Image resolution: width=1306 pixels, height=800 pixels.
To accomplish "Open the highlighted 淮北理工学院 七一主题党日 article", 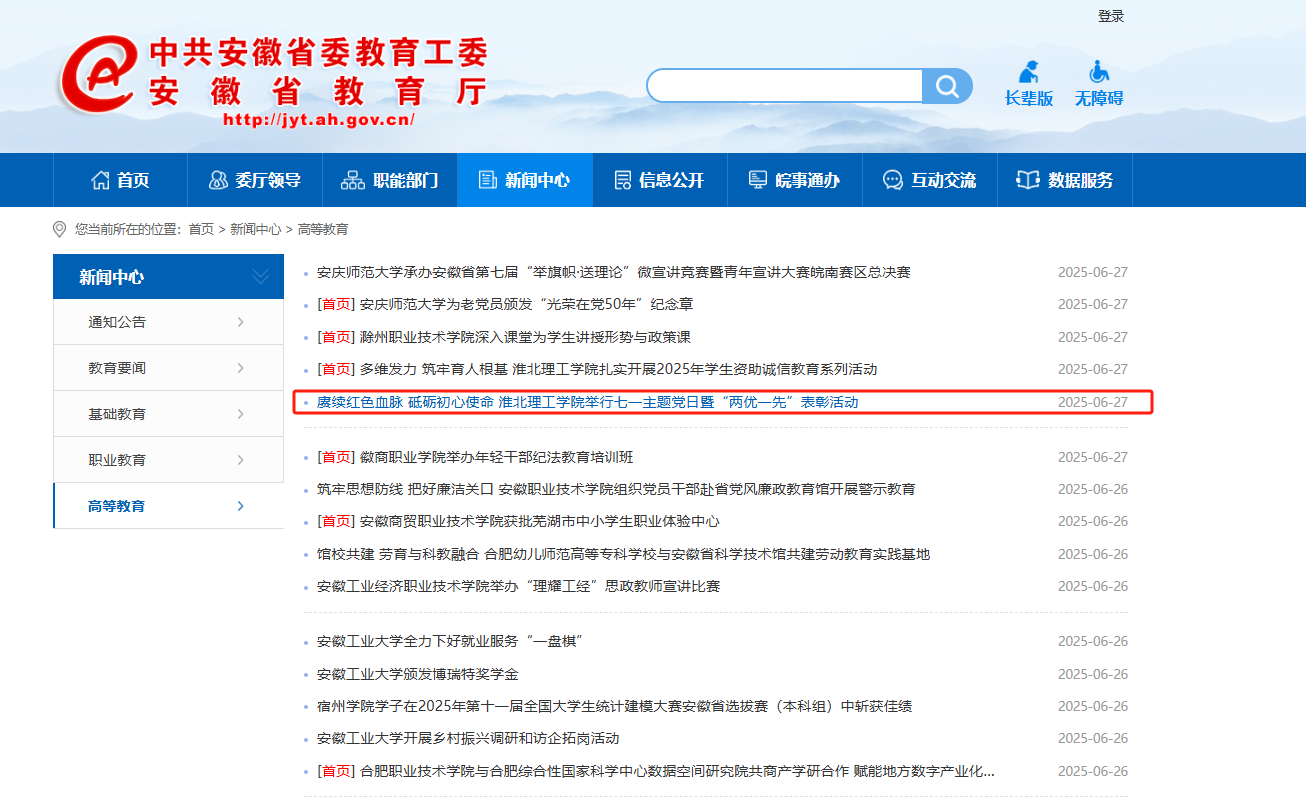I will 587,402.
